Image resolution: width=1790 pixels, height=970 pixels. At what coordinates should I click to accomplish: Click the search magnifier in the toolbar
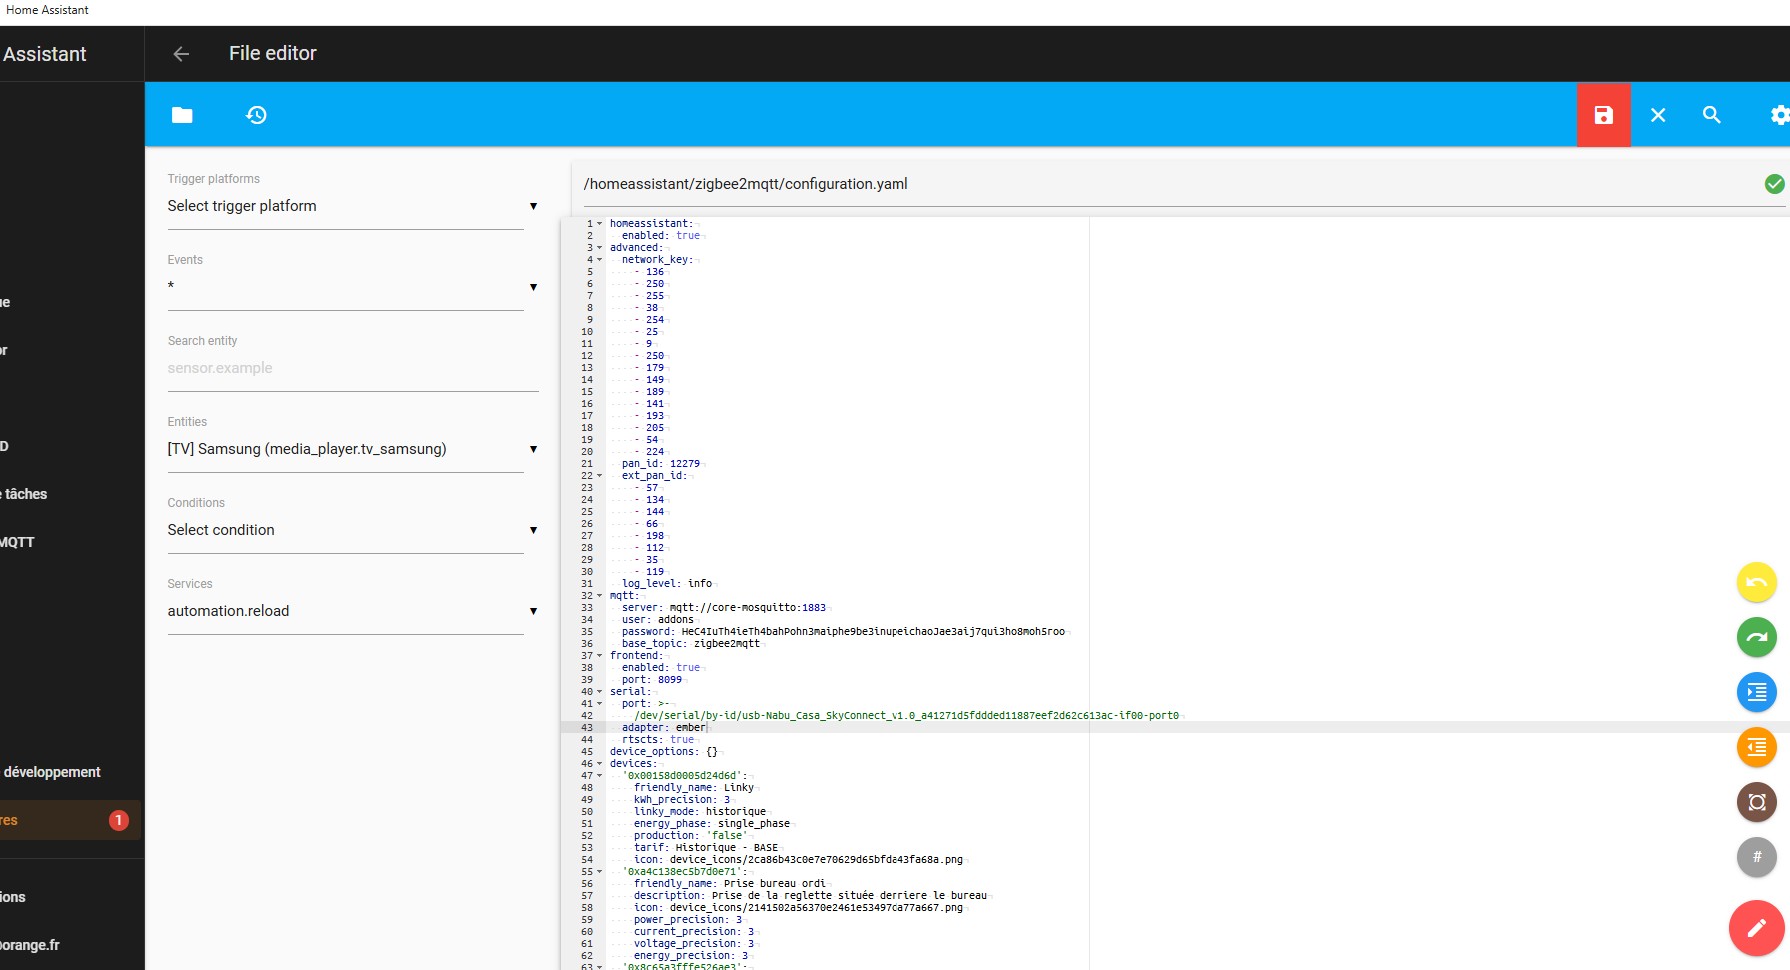pyautogui.click(x=1711, y=115)
